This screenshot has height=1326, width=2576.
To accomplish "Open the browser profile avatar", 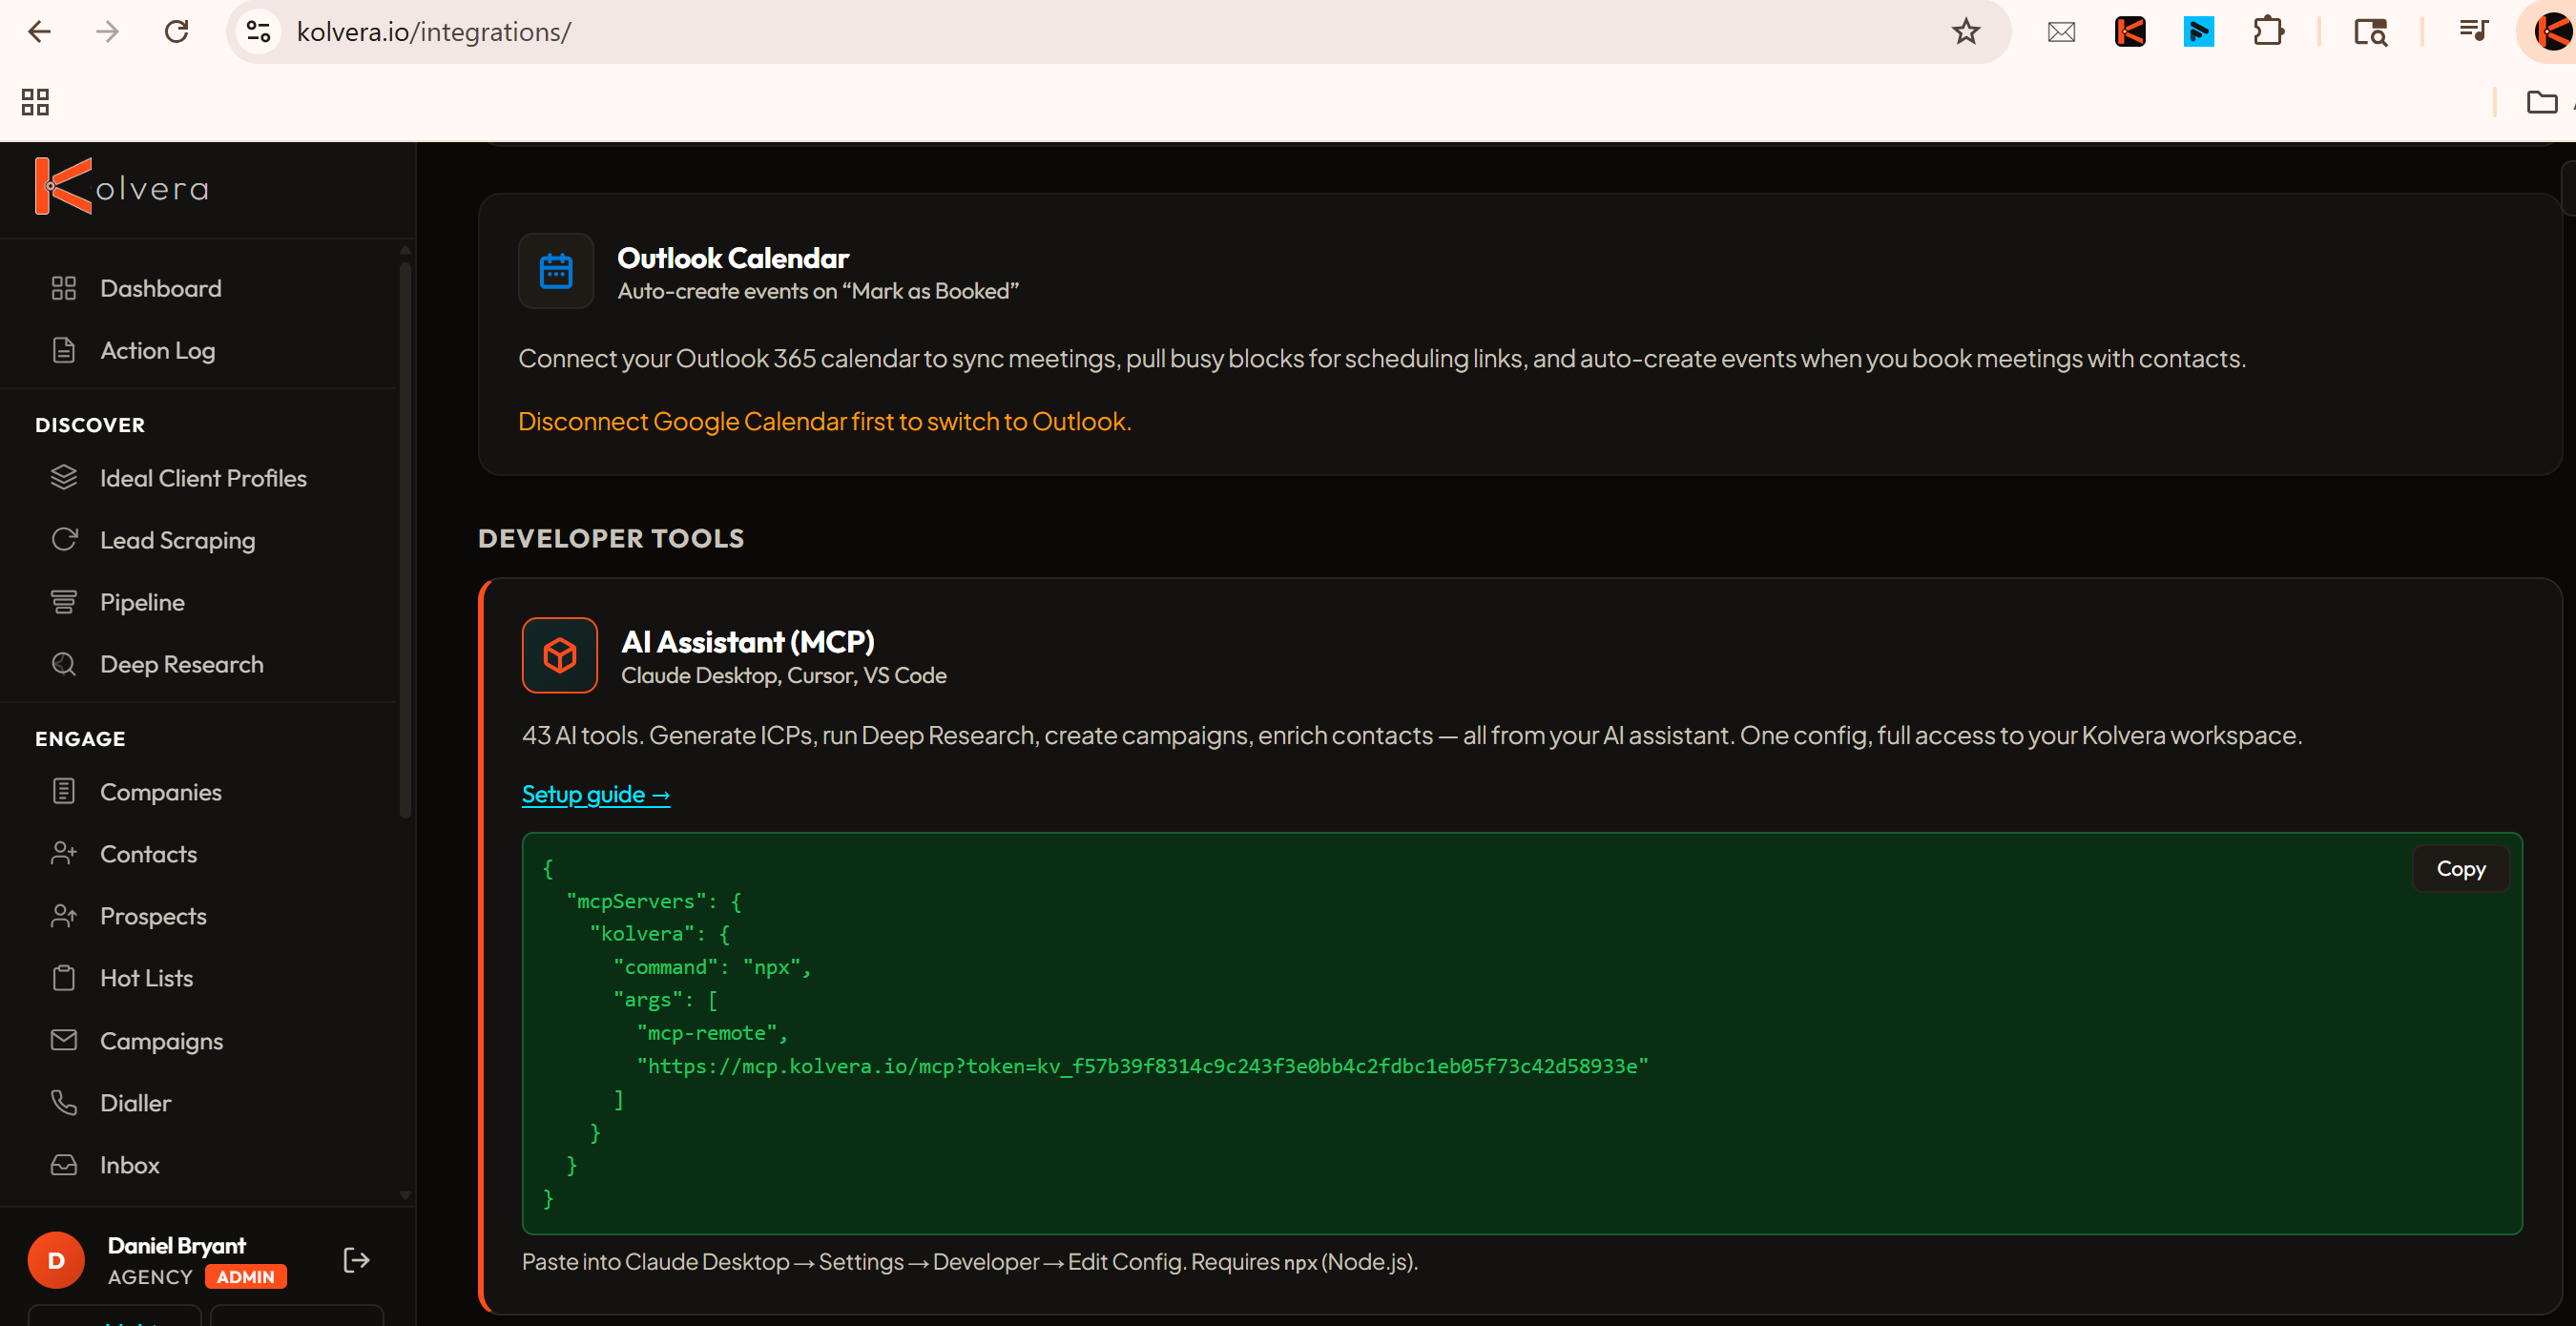I will coord(2552,32).
